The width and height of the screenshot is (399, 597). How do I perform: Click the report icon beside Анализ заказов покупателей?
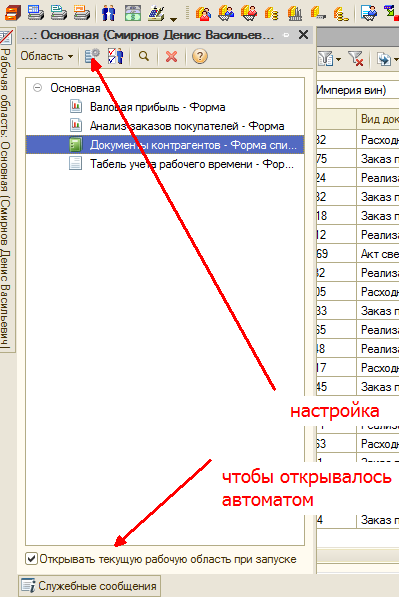(76, 125)
